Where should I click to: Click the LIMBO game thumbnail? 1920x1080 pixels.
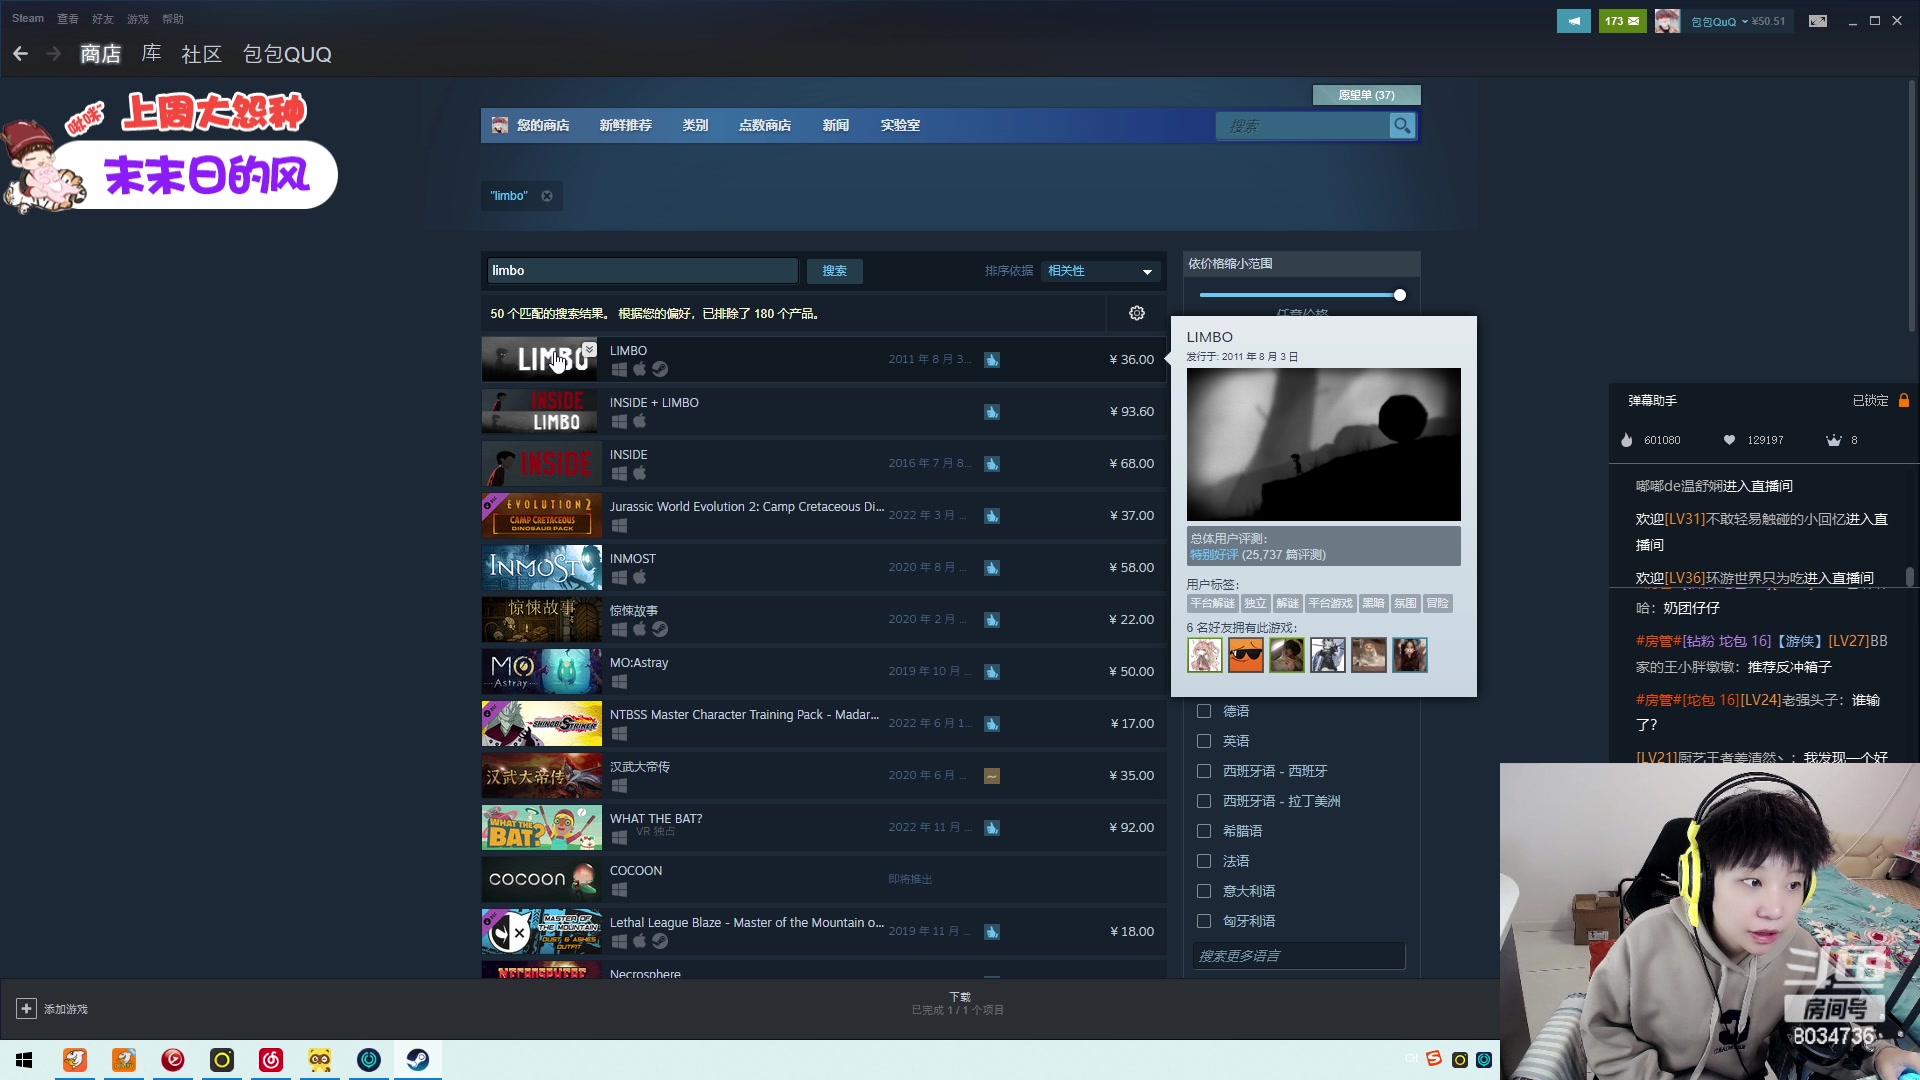[541, 359]
